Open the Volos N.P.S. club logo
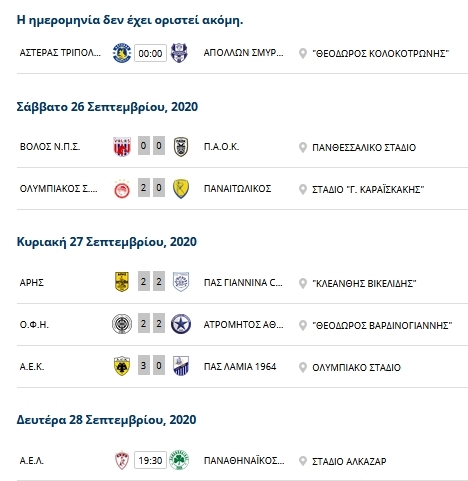The width and height of the screenshot is (468, 481). pos(122,147)
